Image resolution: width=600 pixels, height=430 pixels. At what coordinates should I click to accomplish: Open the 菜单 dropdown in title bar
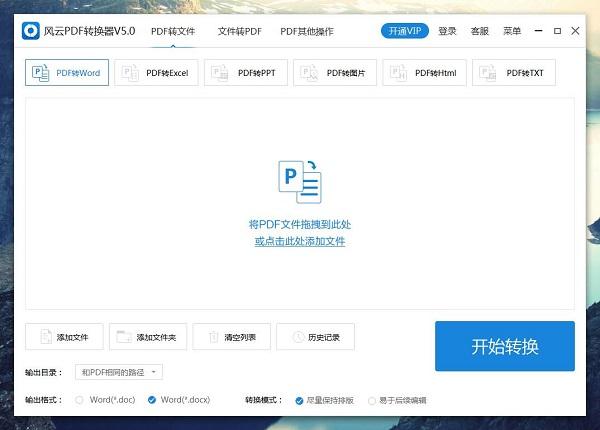click(512, 31)
